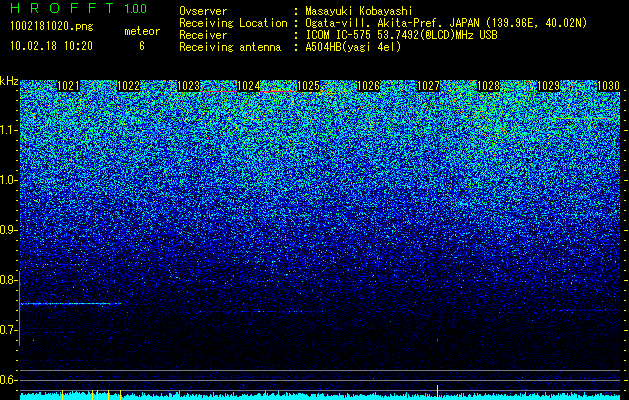Screen dimensions: 629x400
Task: Click the timestamp 10.02.18 10:20
Action: [x=51, y=46]
